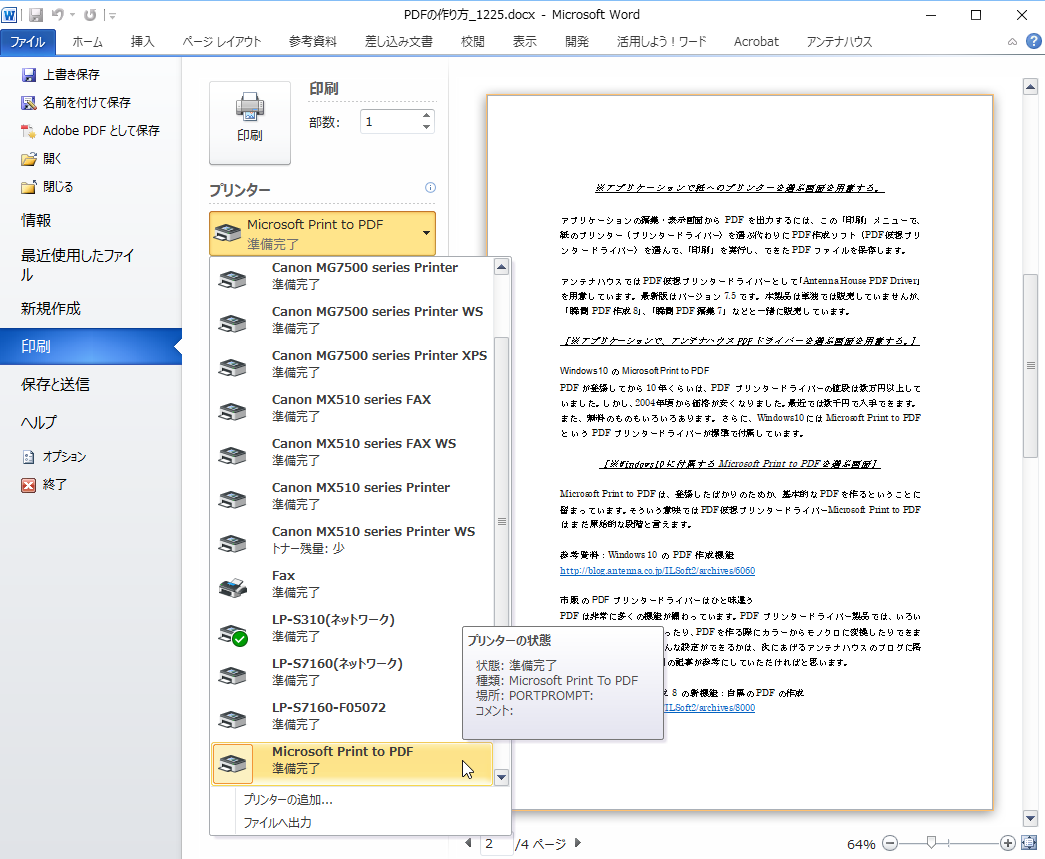Click zoom-to-page icon in bottom right
Image resolution: width=1045 pixels, height=859 pixels.
click(1029, 843)
